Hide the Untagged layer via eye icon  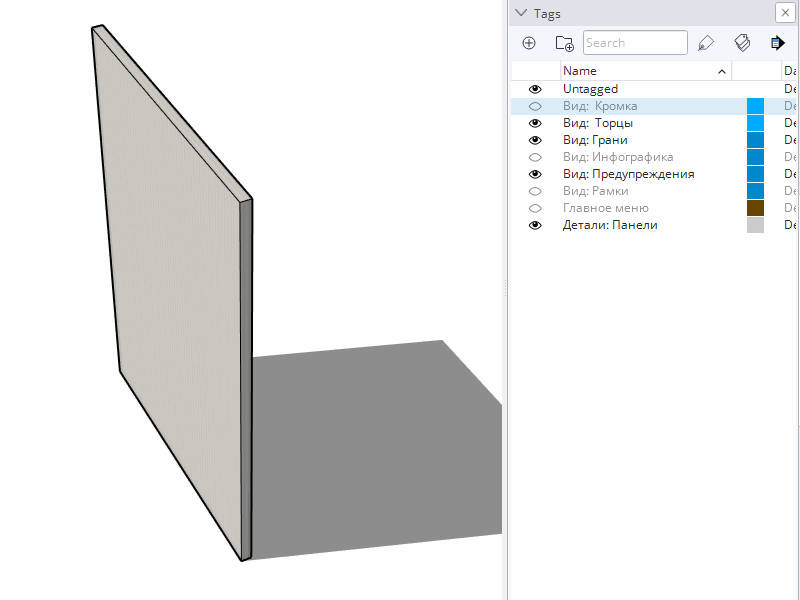(535, 89)
